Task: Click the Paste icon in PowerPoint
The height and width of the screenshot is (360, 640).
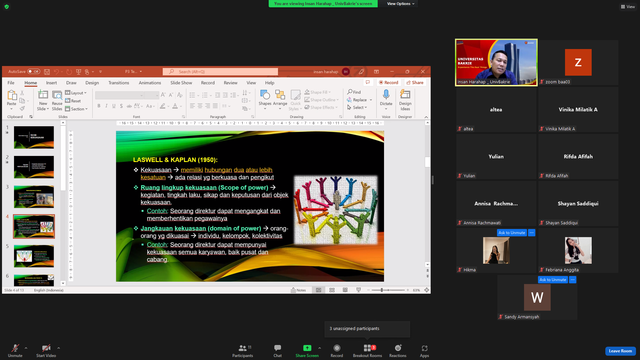Action: tap(11, 96)
